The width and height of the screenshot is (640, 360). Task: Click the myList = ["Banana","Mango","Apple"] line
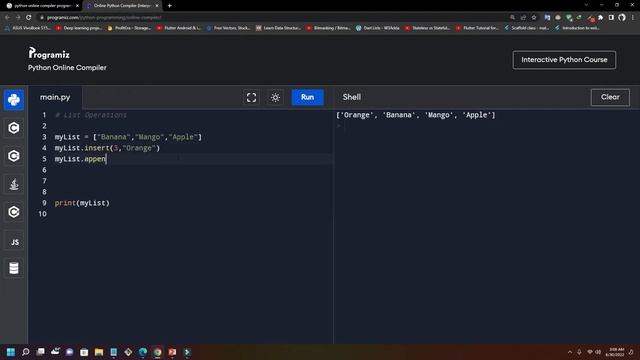point(128,137)
